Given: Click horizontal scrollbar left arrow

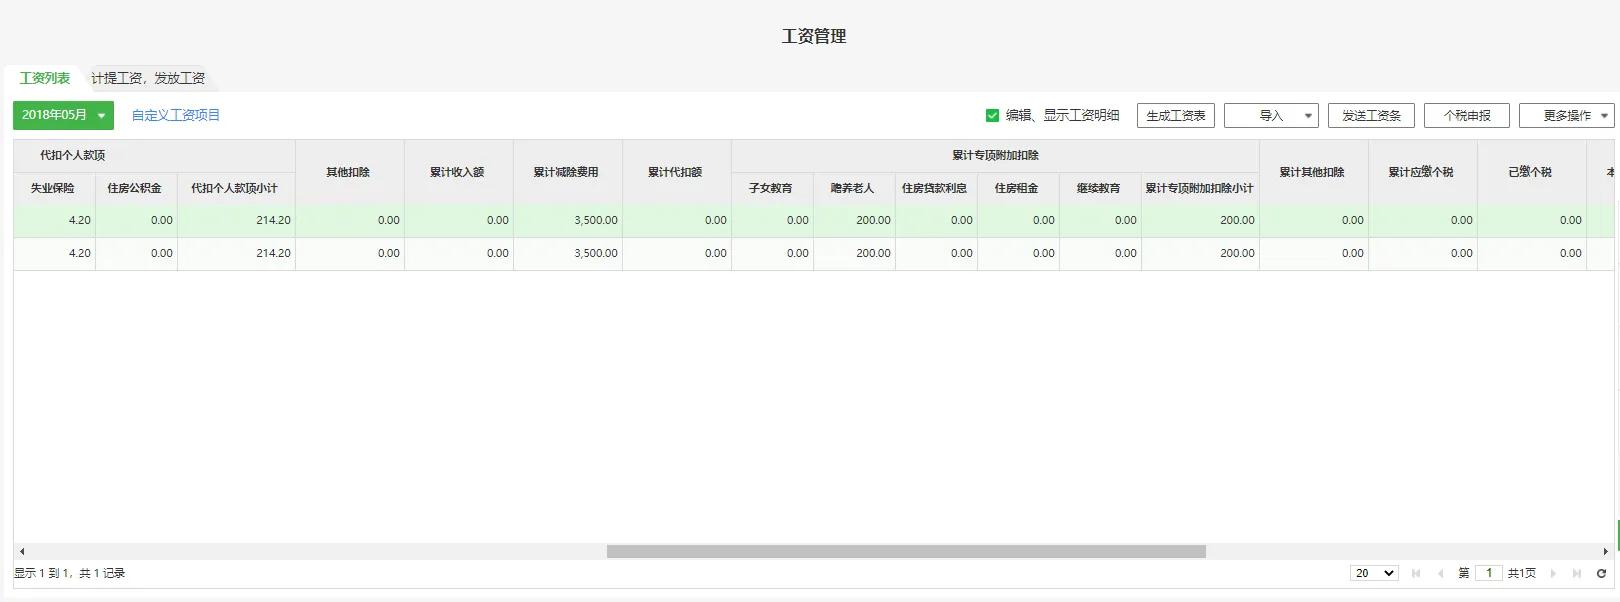Looking at the screenshot, I should pyautogui.click(x=22, y=551).
